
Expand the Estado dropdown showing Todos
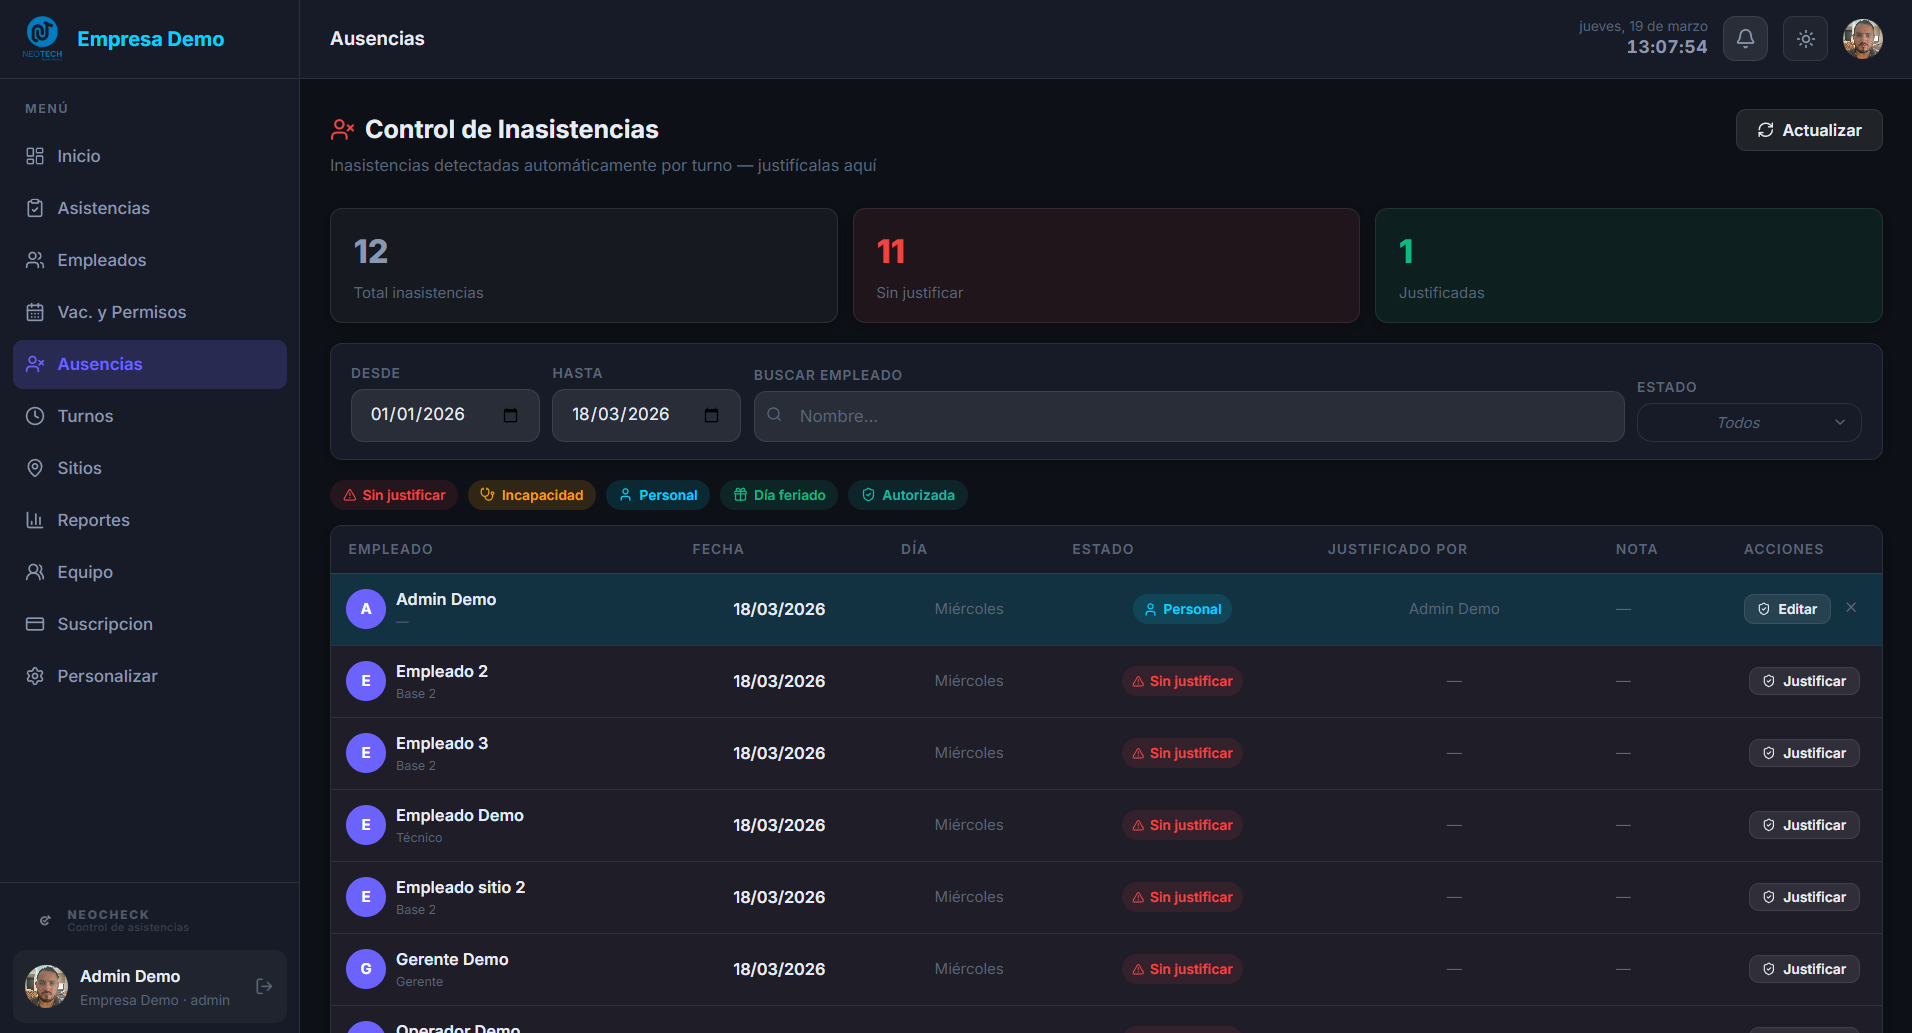1748,423
